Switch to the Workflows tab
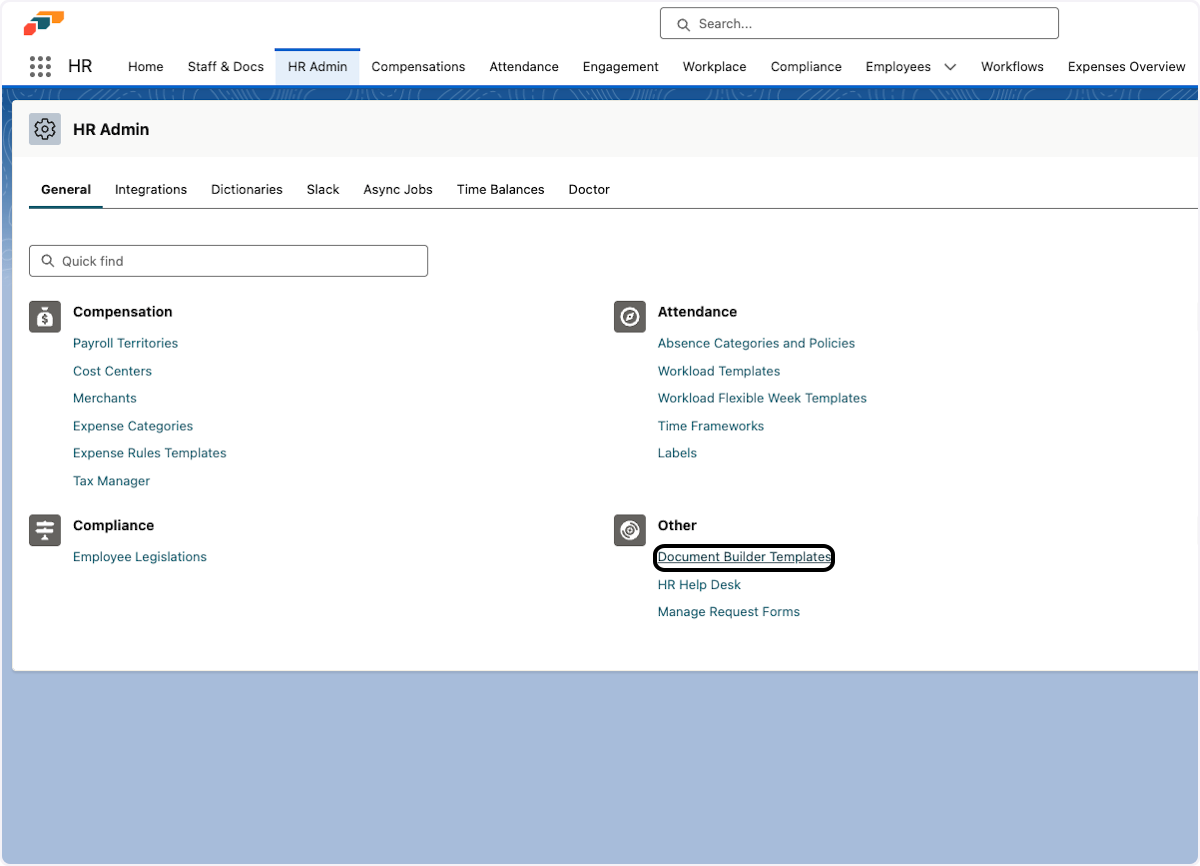This screenshot has width=1200, height=866. (x=1011, y=66)
